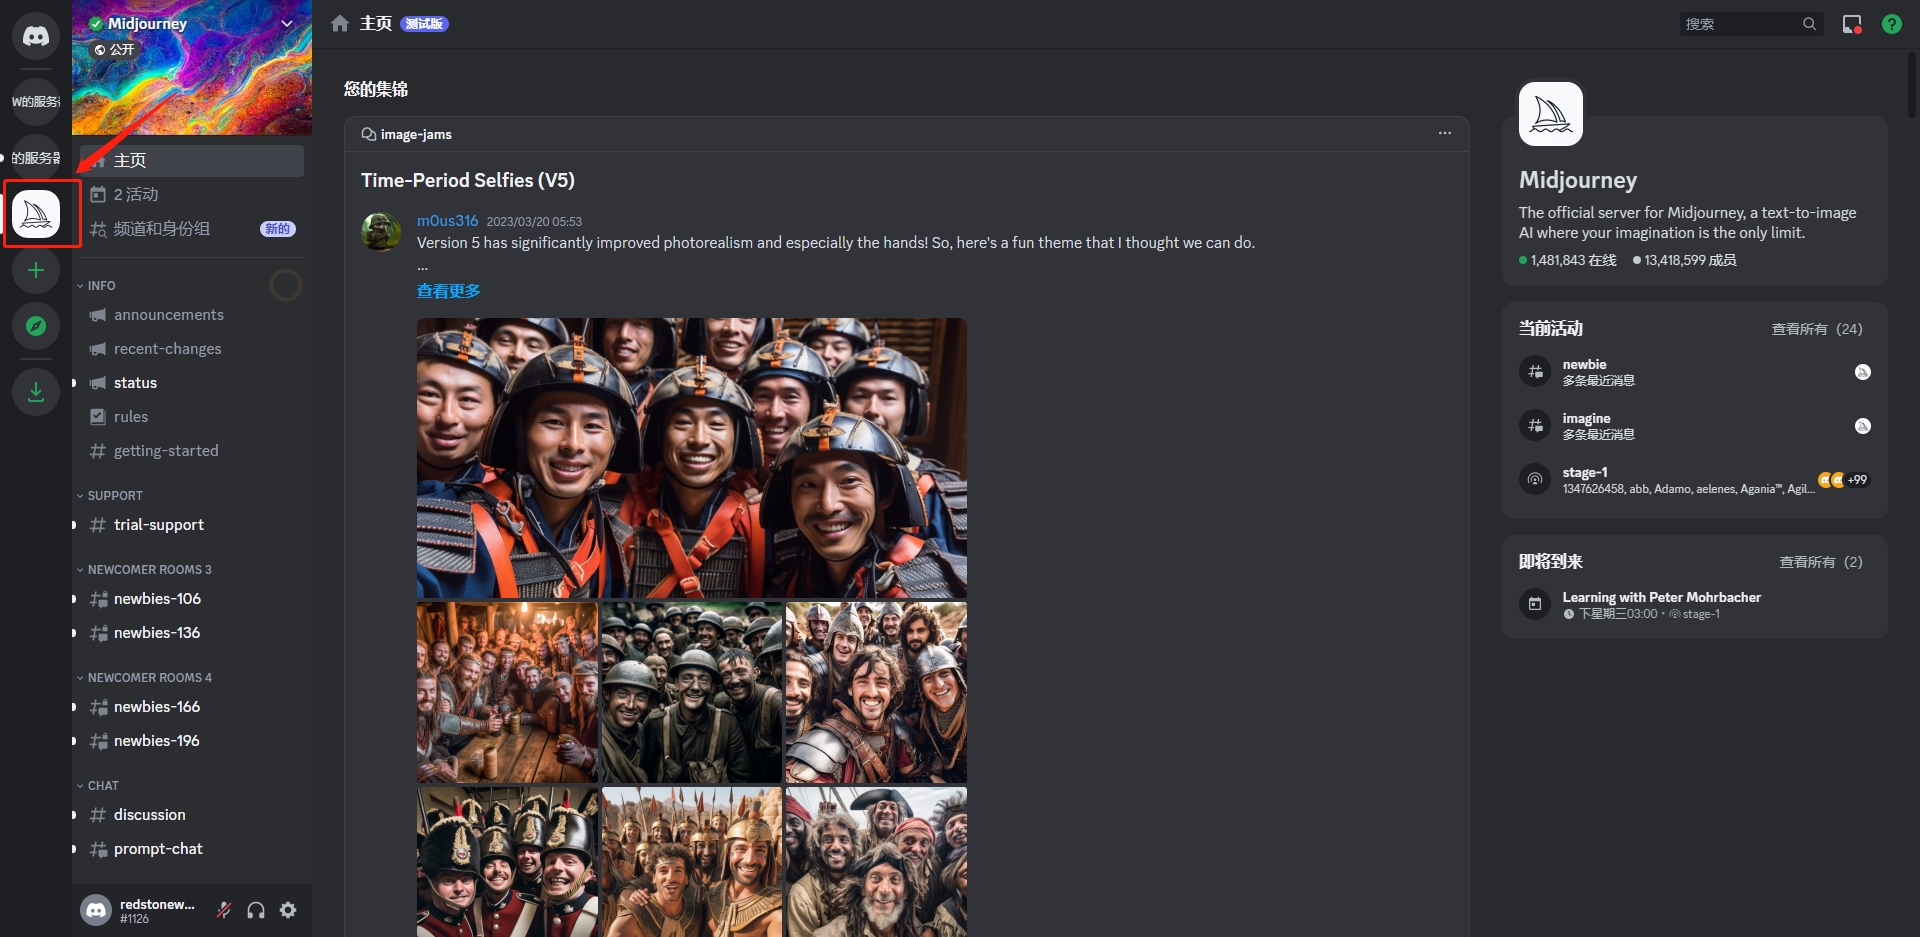Collapse the CHAT channel category
This screenshot has height=937, width=1920.
102,786
